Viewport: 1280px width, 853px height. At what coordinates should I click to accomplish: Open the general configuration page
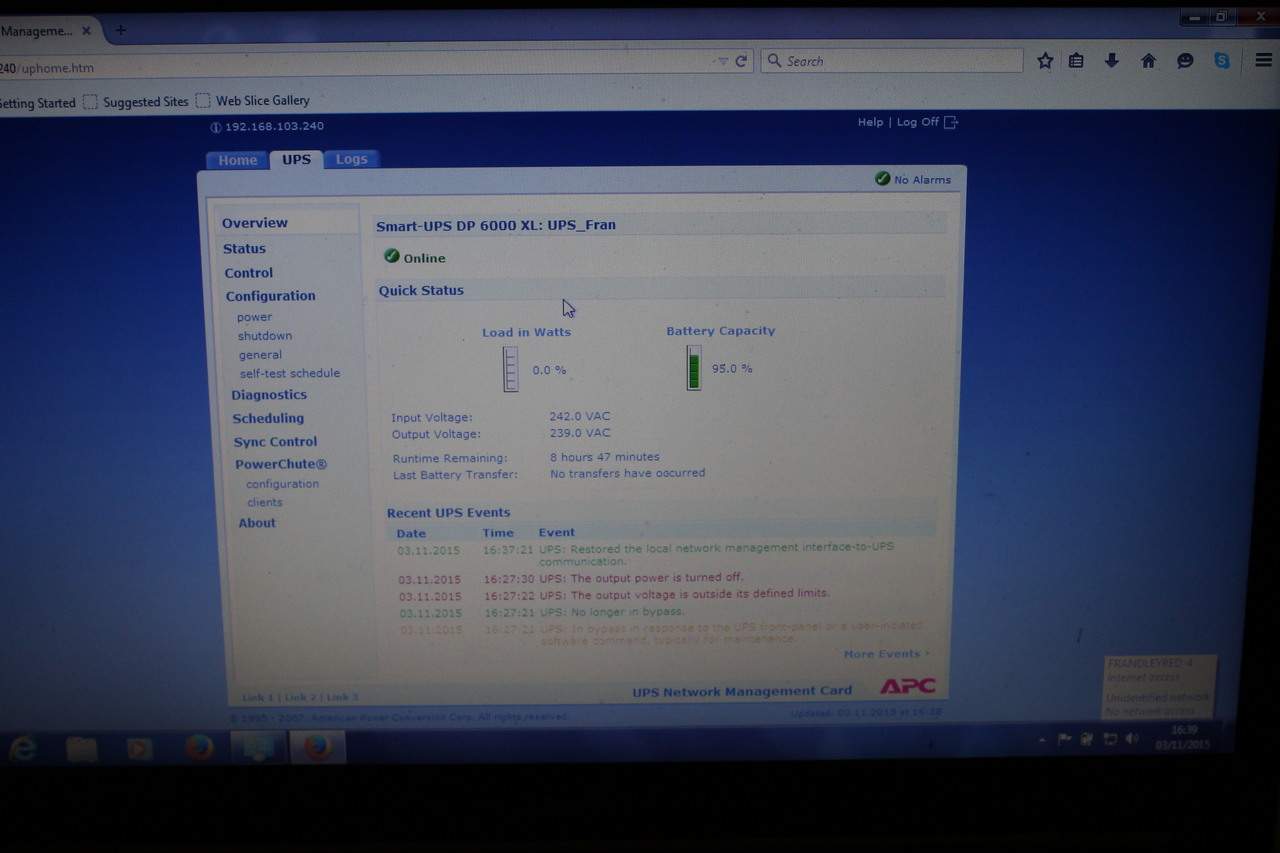coord(260,355)
